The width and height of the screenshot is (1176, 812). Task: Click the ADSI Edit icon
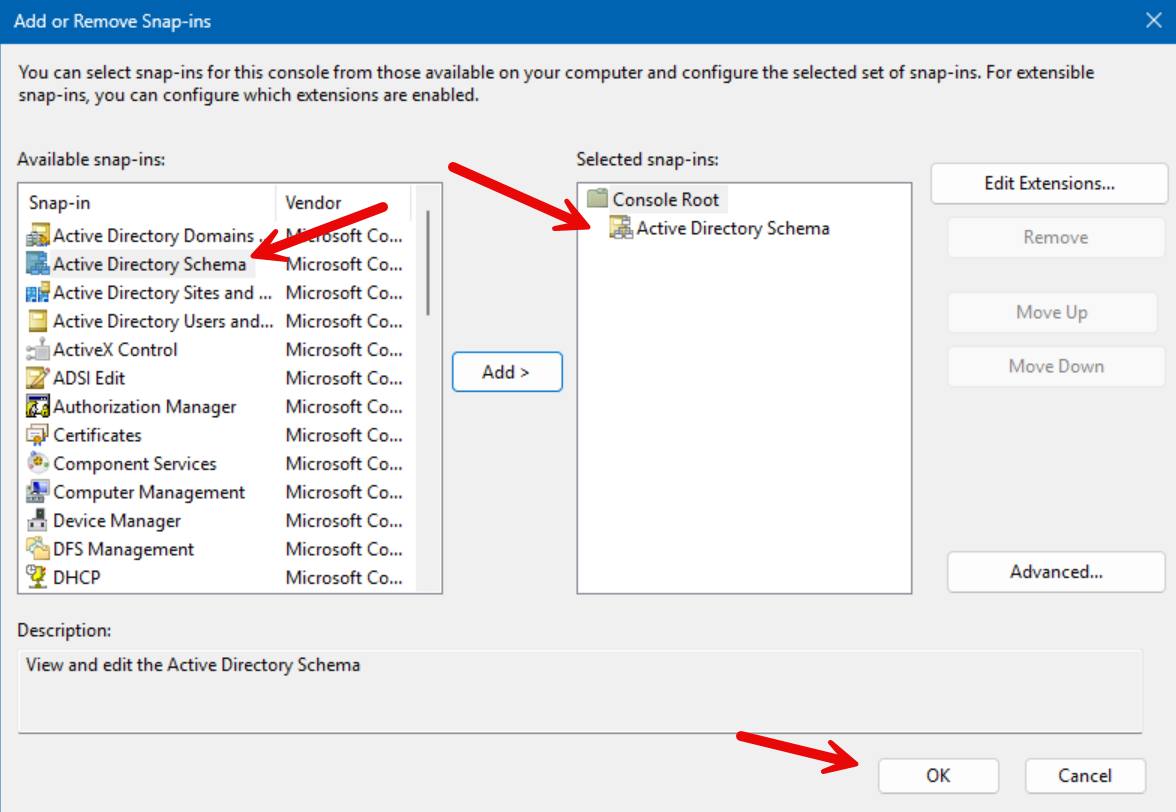click(38, 378)
